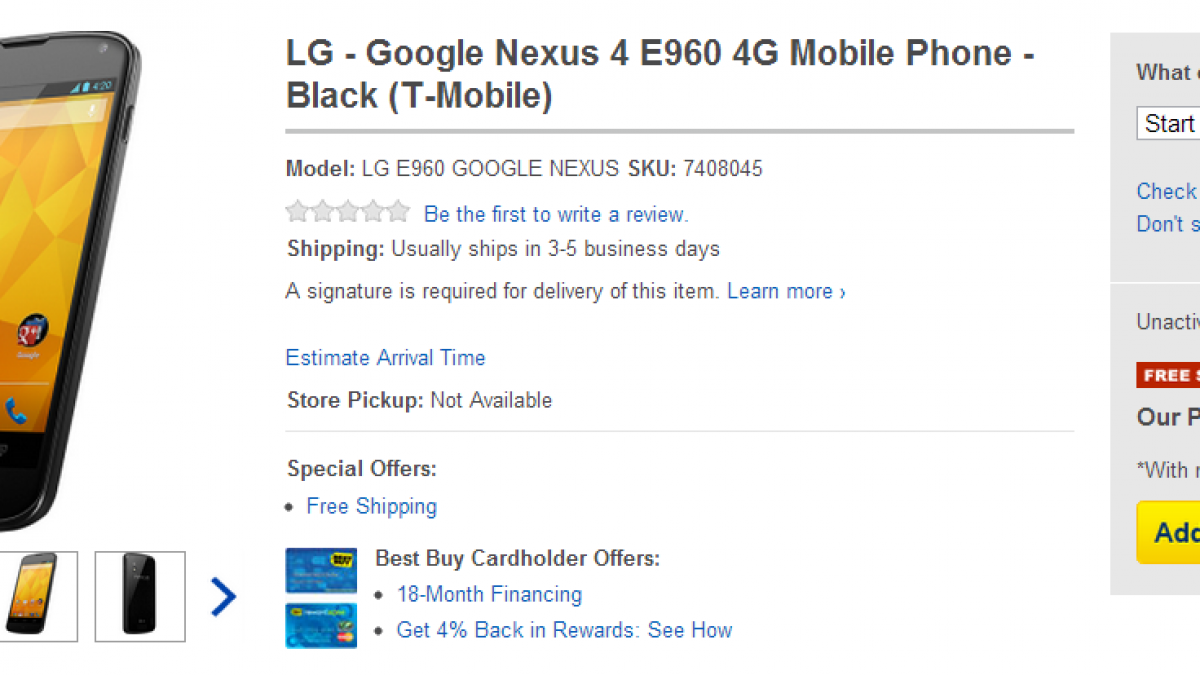This screenshot has height=675, width=1200.
Task: Click the first rating star
Action: tap(297, 212)
